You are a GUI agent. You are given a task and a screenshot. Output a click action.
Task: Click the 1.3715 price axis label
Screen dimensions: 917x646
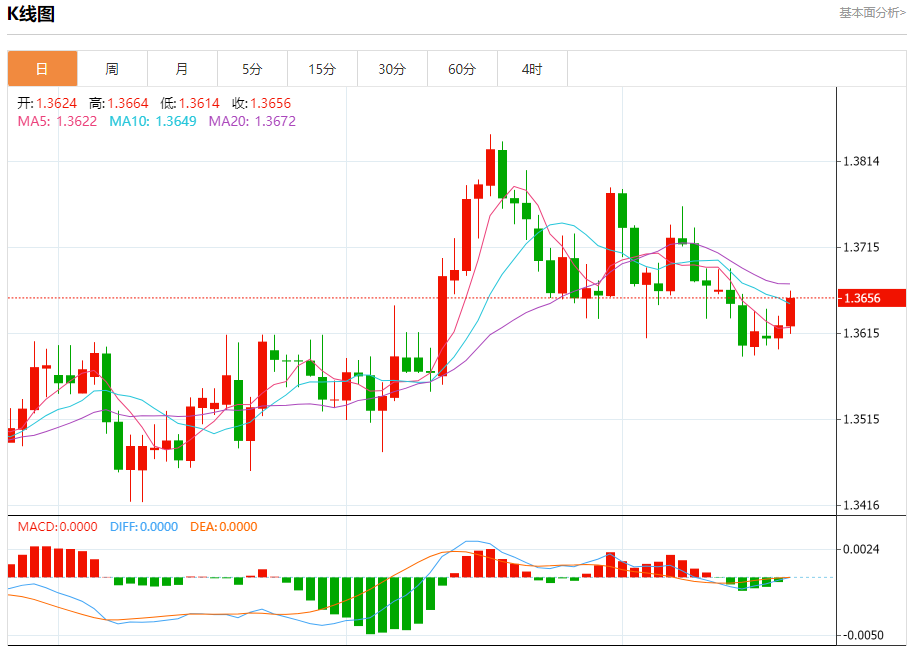[x=861, y=247]
